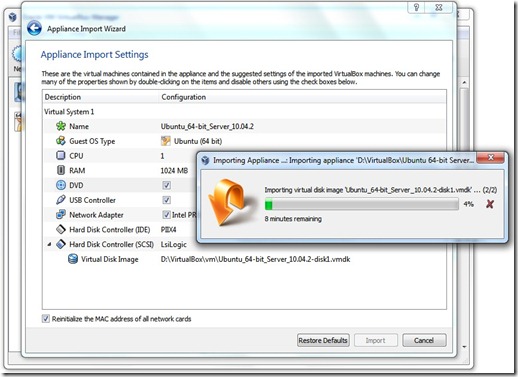Go back with the wizard's blue arrow
The image size is (518, 377).
[x=34, y=28]
